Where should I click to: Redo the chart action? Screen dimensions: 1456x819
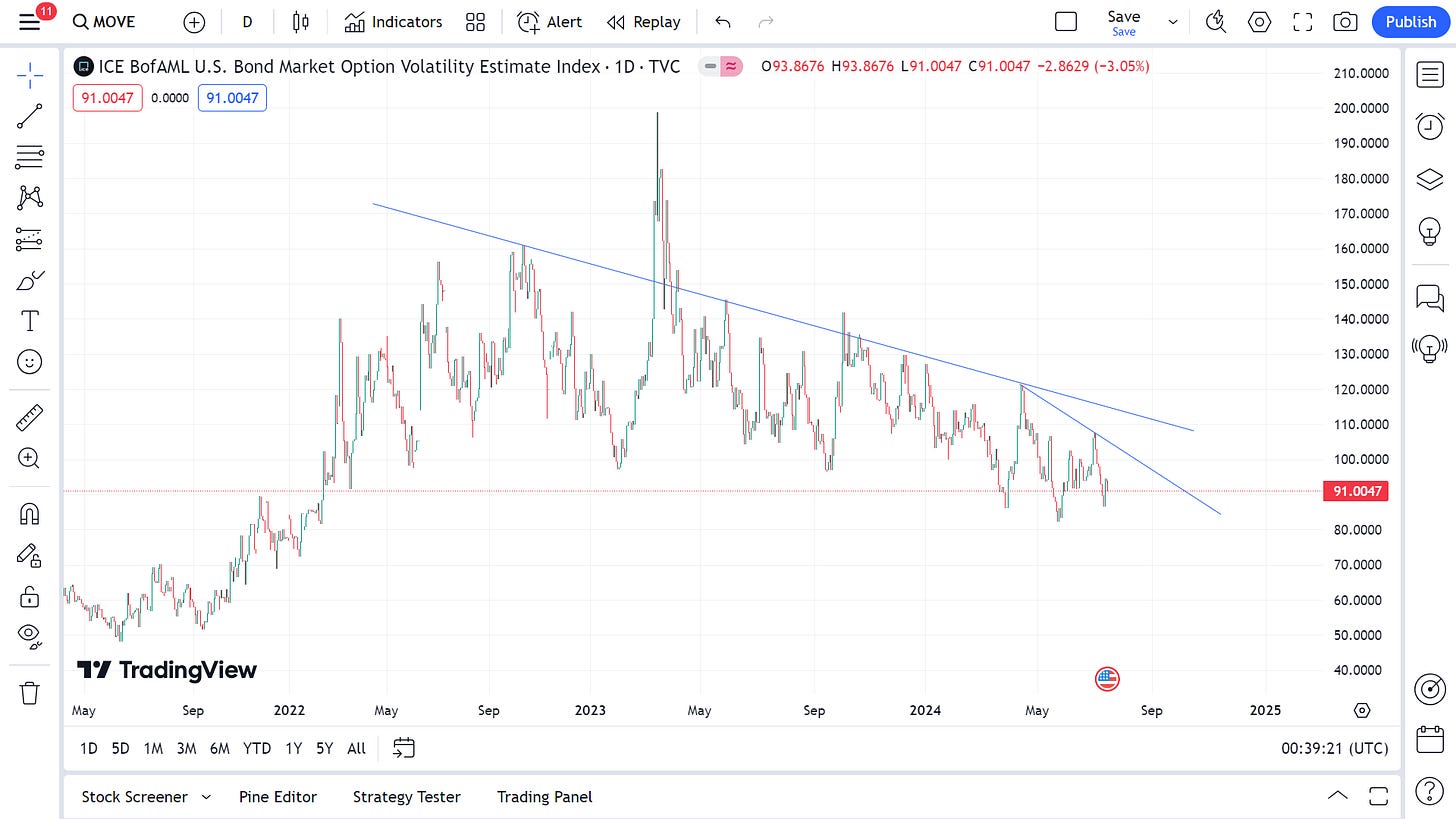coord(766,22)
